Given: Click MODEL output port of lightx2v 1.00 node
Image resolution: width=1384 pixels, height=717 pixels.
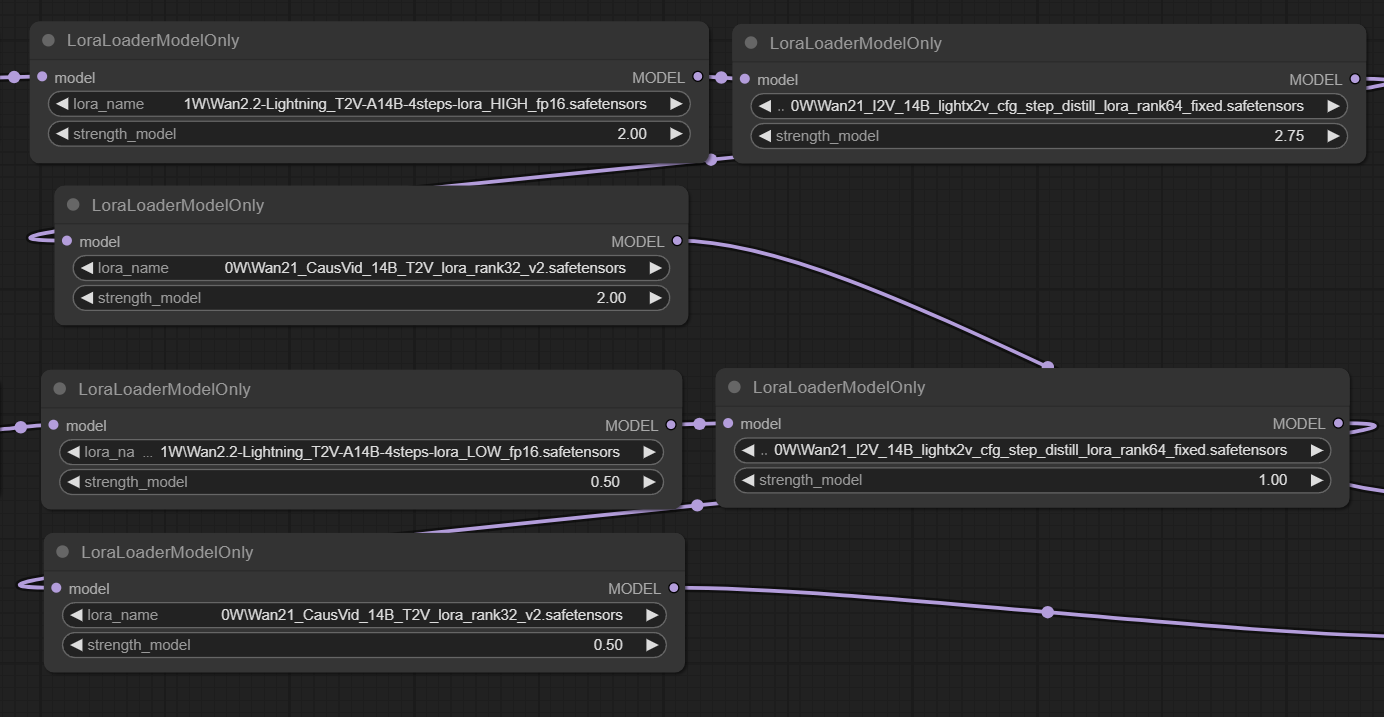Looking at the screenshot, I should pos(1337,423).
